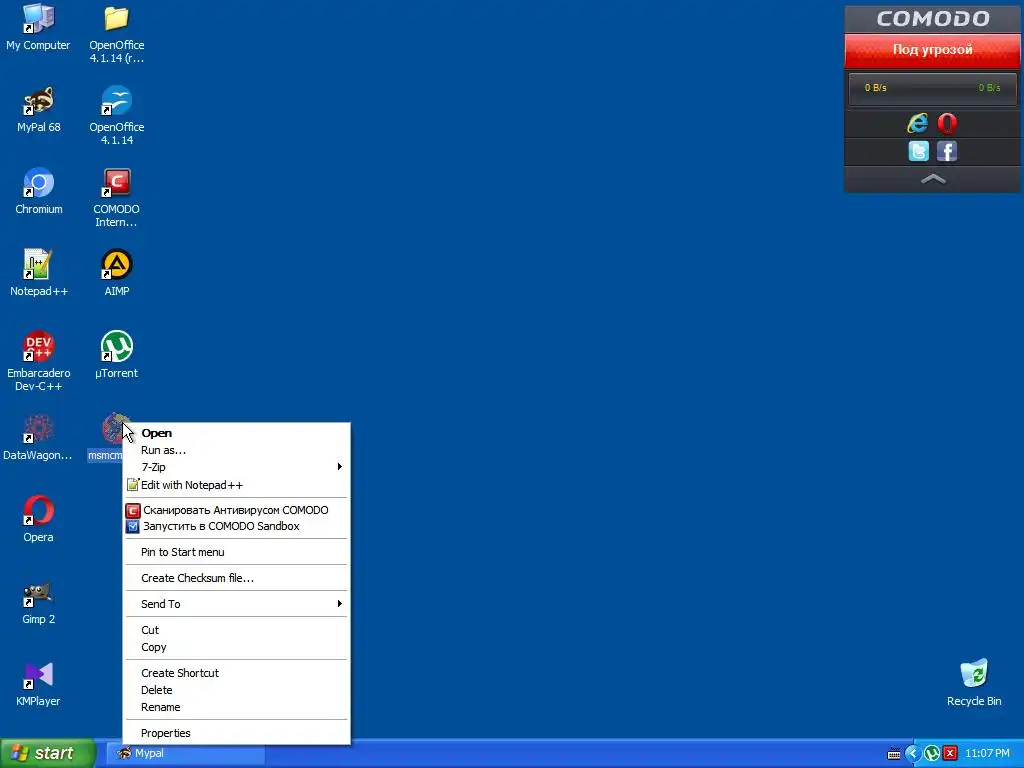Select the Opera desktop shortcut

pyautogui.click(x=39, y=519)
